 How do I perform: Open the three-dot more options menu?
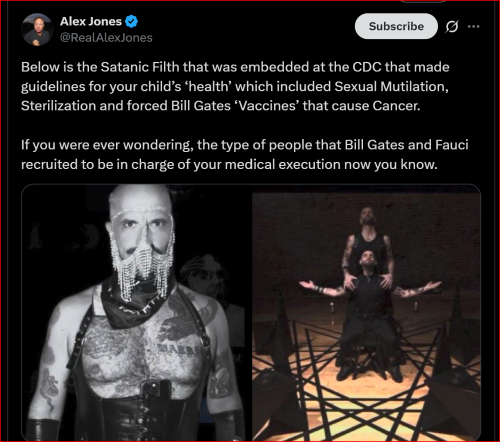tap(473, 27)
